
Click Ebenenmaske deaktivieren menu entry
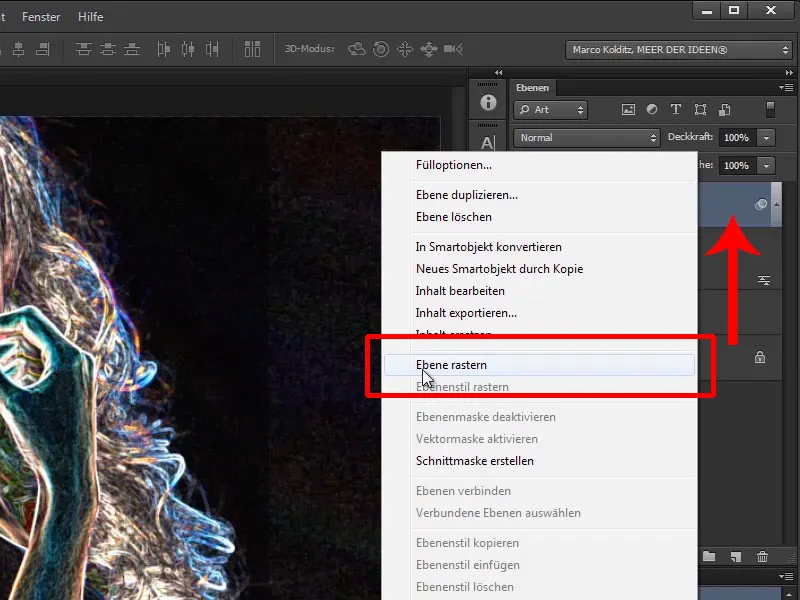[x=540, y=417]
